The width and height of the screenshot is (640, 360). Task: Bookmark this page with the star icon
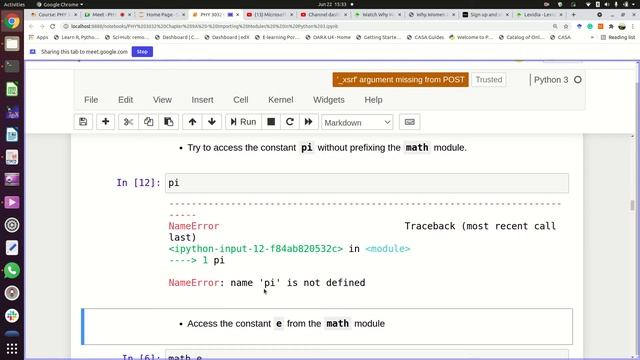coord(566,26)
